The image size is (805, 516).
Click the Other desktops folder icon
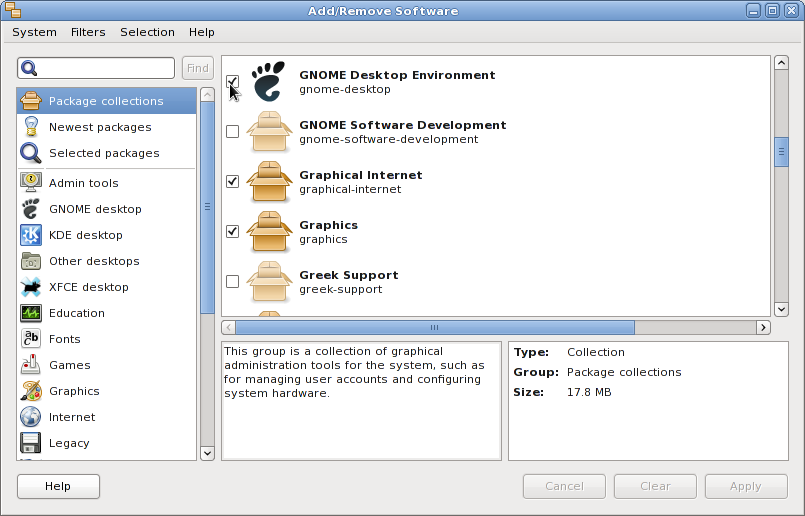pyautogui.click(x=31, y=261)
